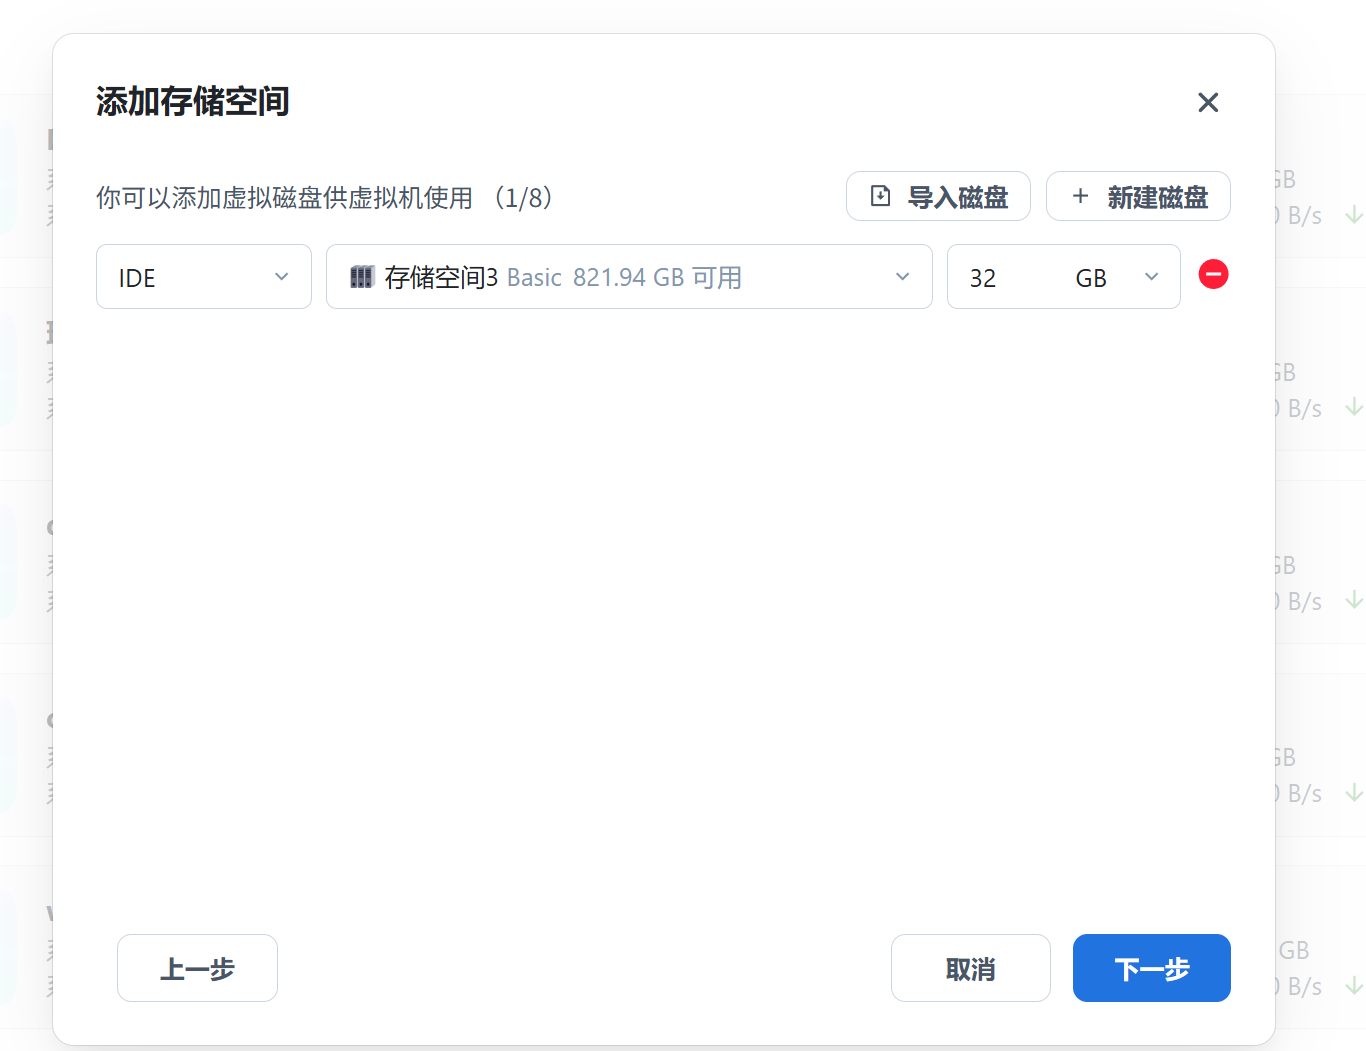Click the disk size input showing 32

990,277
